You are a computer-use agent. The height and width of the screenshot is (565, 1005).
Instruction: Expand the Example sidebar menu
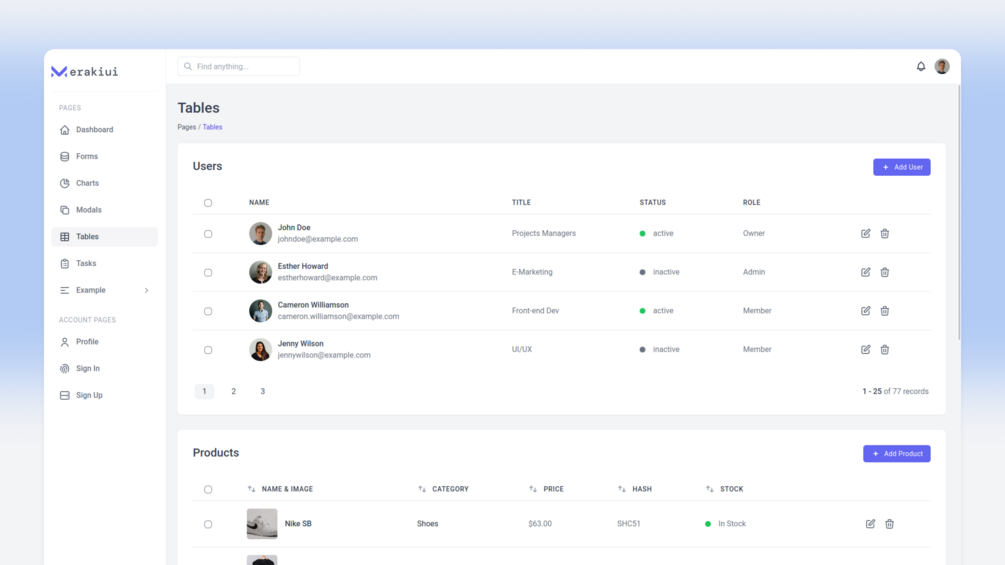[104, 290]
